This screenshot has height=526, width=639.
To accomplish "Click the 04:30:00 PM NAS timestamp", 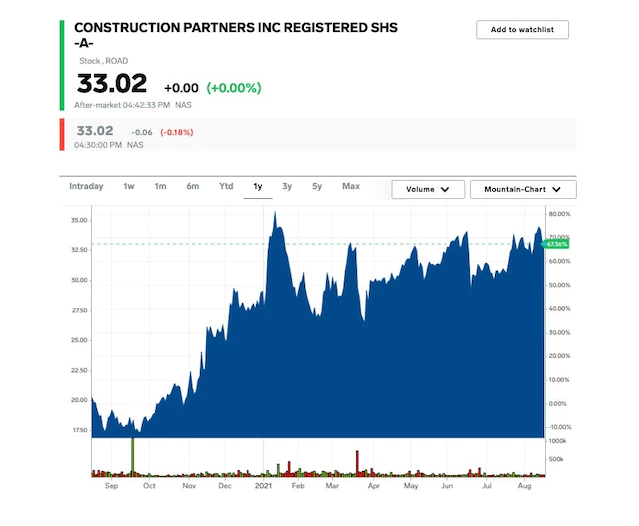I will 109,145.
